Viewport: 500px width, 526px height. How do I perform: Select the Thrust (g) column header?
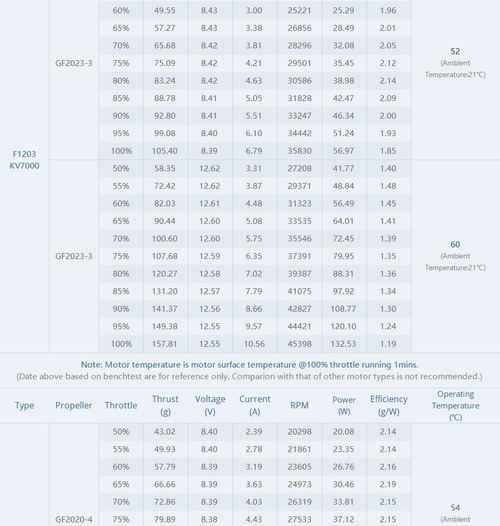click(x=165, y=405)
